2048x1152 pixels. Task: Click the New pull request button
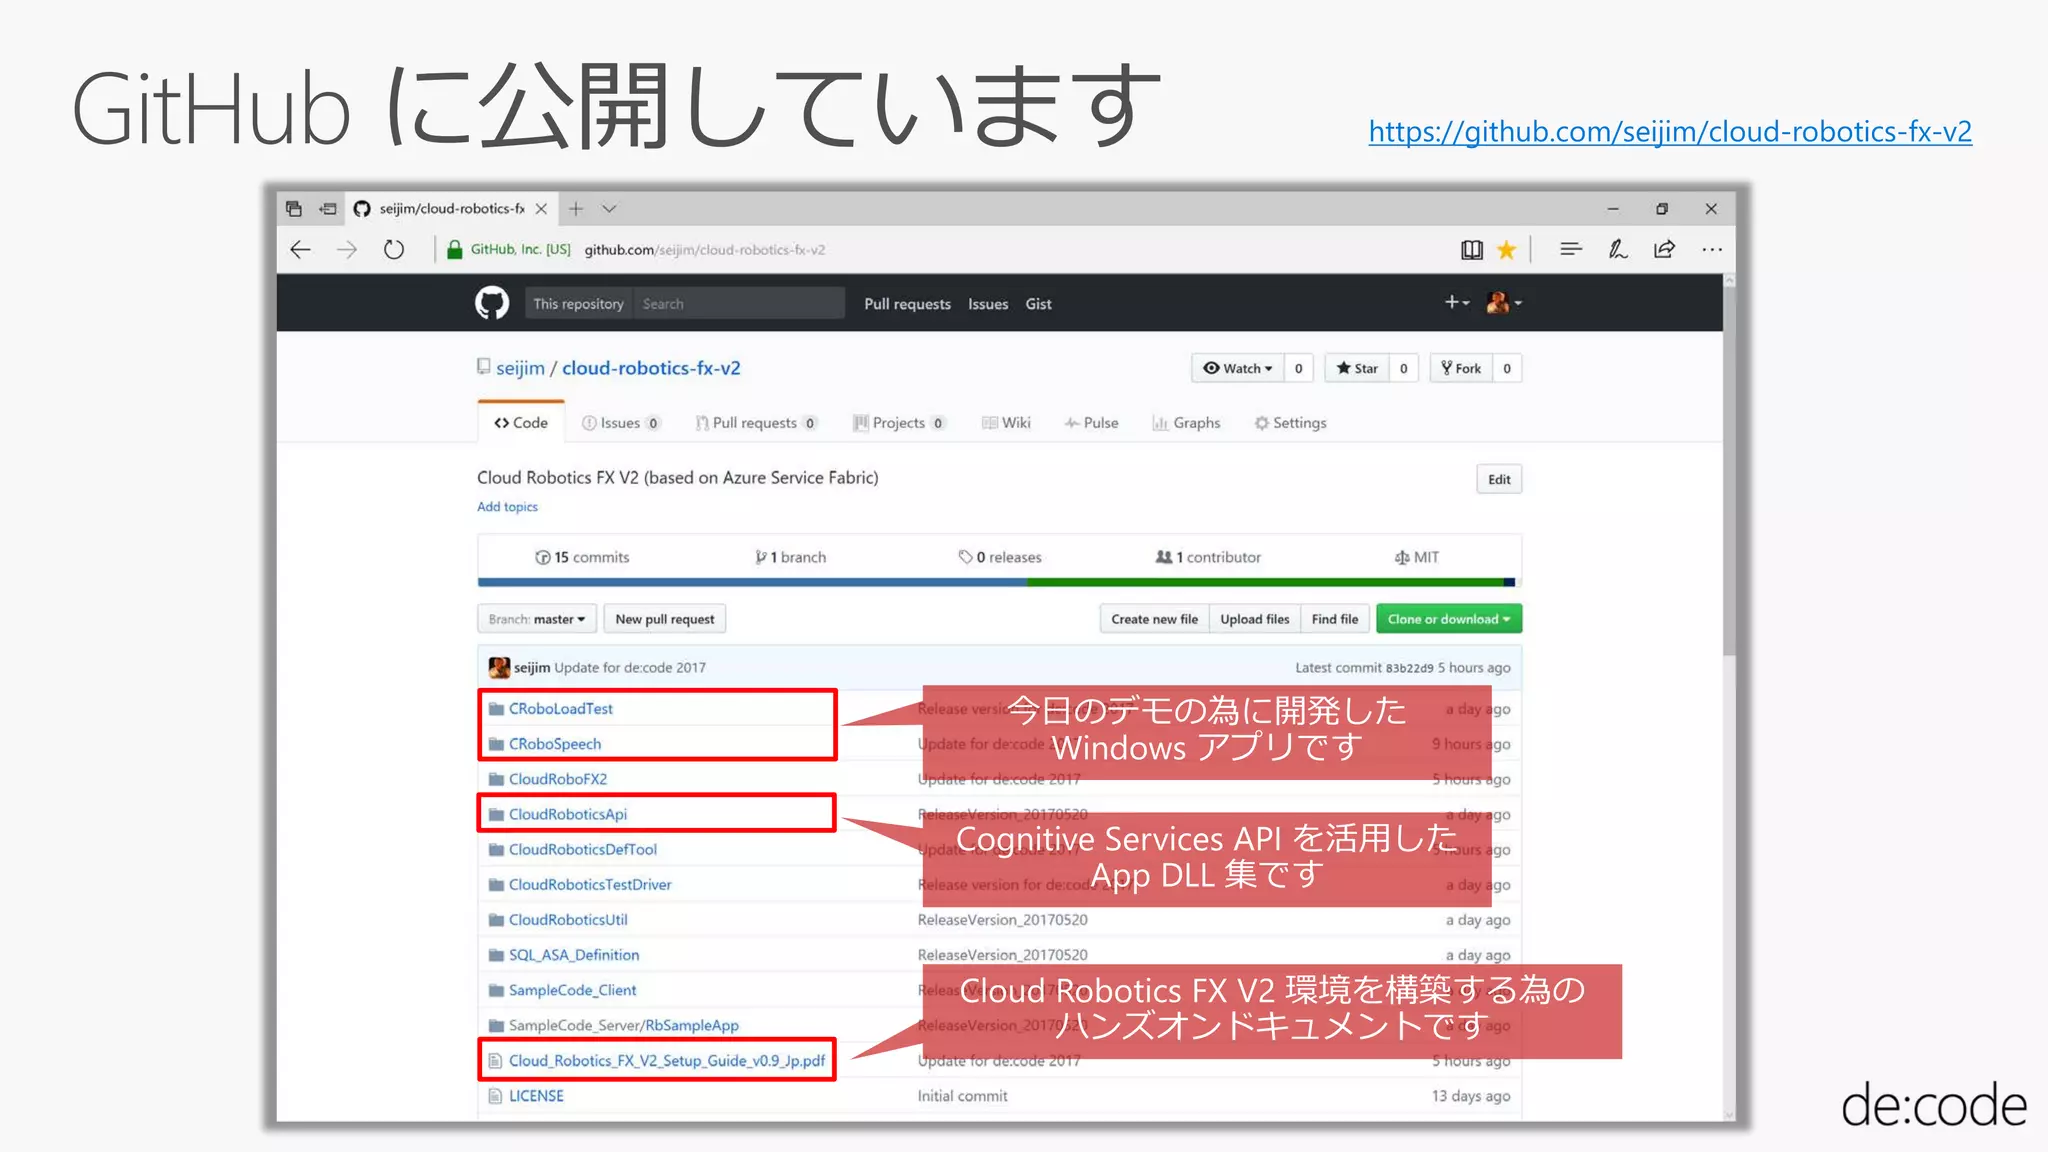665,619
